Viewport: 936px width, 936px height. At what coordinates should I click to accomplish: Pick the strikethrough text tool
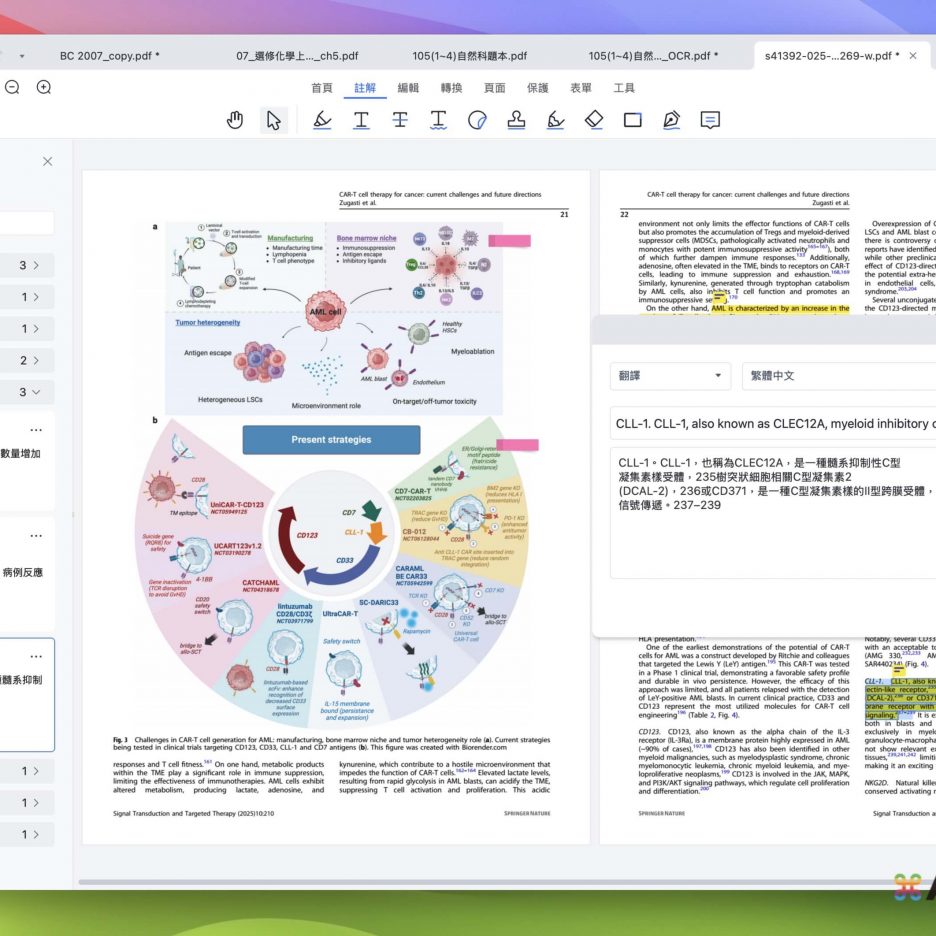click(400, 121)
